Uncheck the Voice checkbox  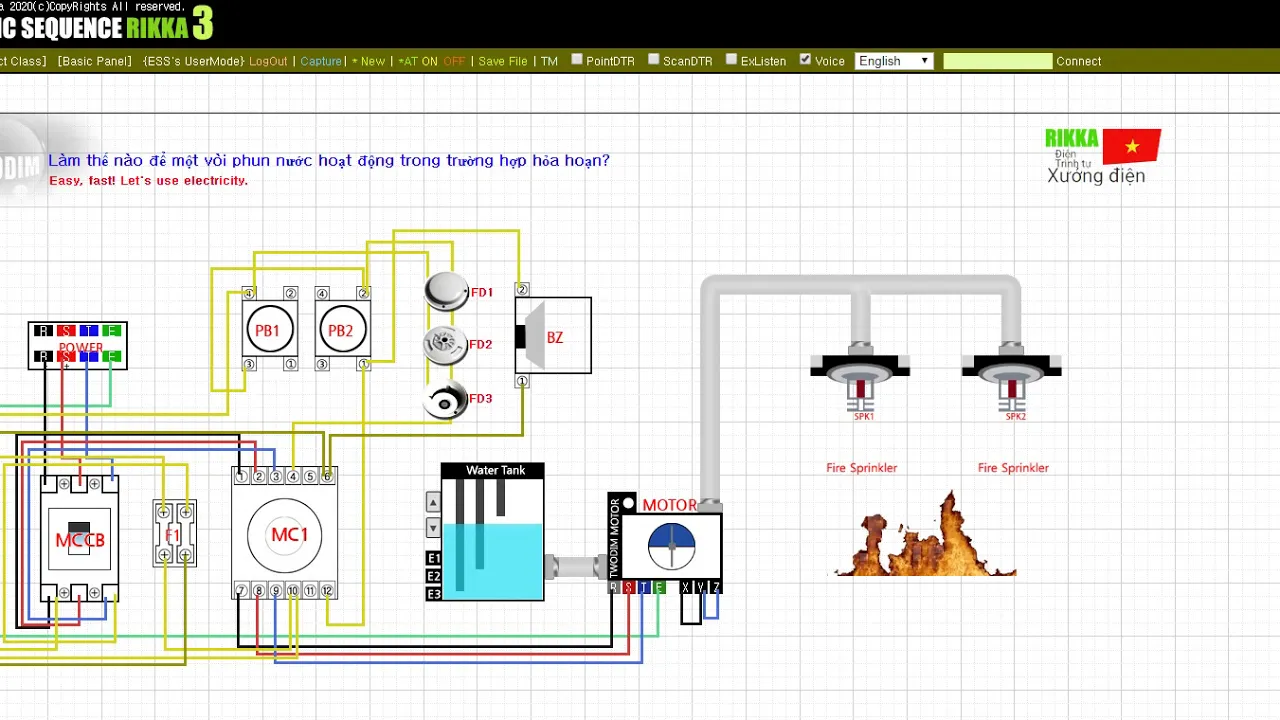click(805, 59)
